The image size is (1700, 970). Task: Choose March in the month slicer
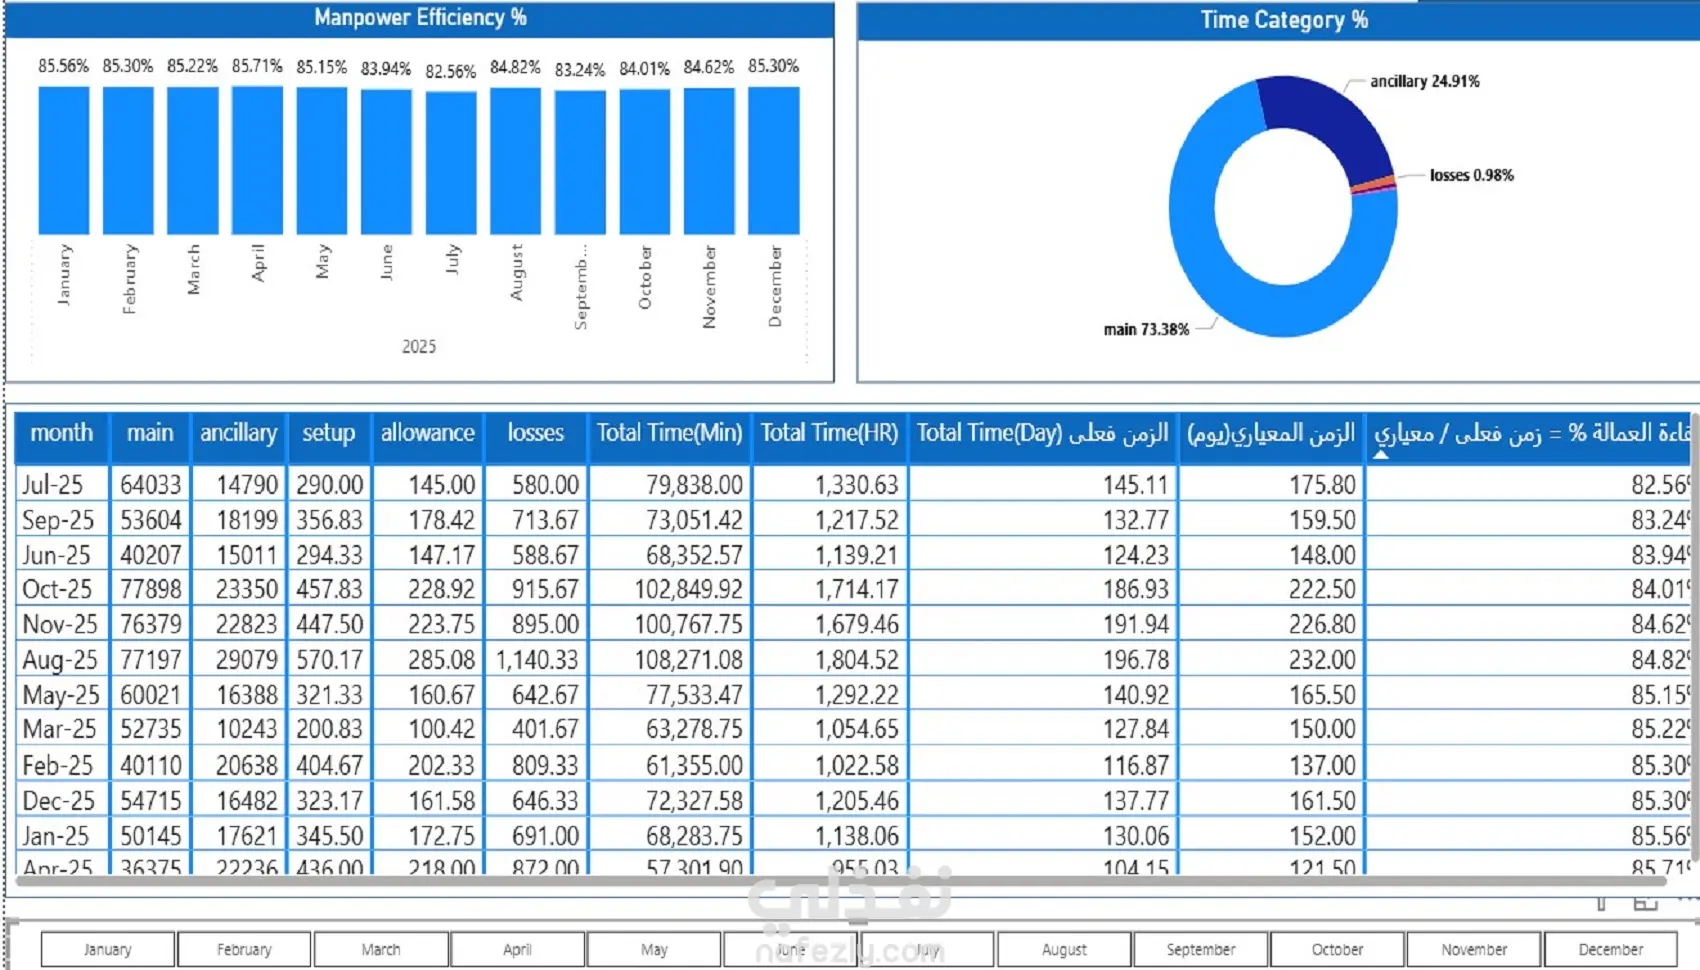[x=381, y=949]
